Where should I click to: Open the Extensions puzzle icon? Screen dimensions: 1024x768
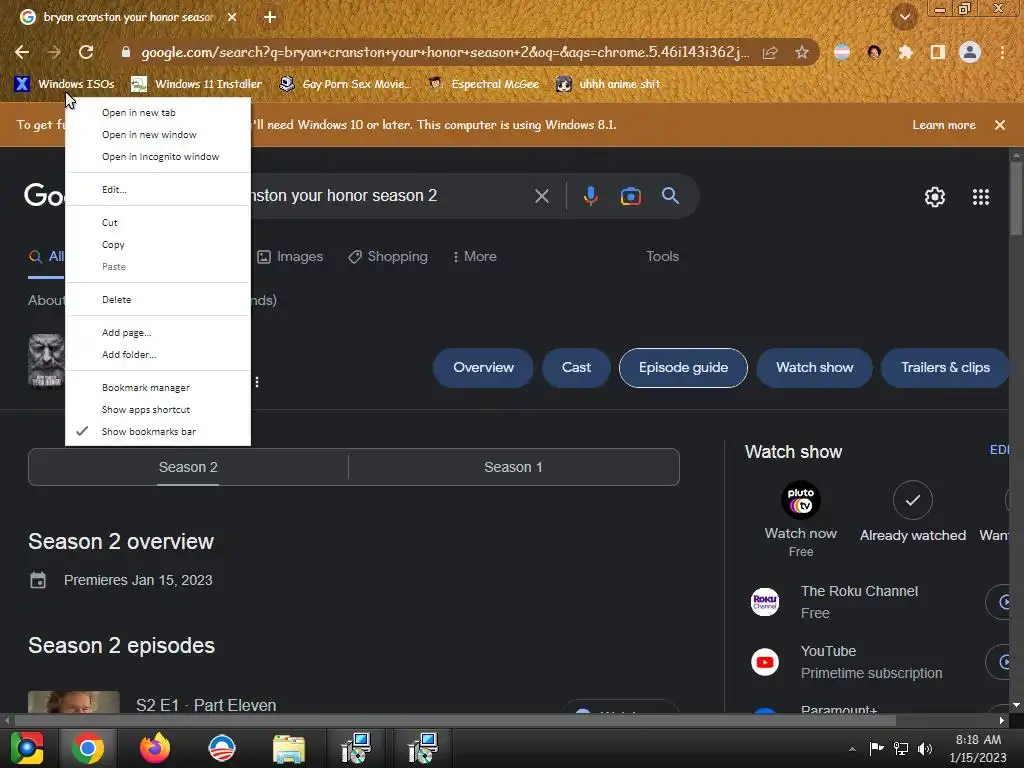905,52
